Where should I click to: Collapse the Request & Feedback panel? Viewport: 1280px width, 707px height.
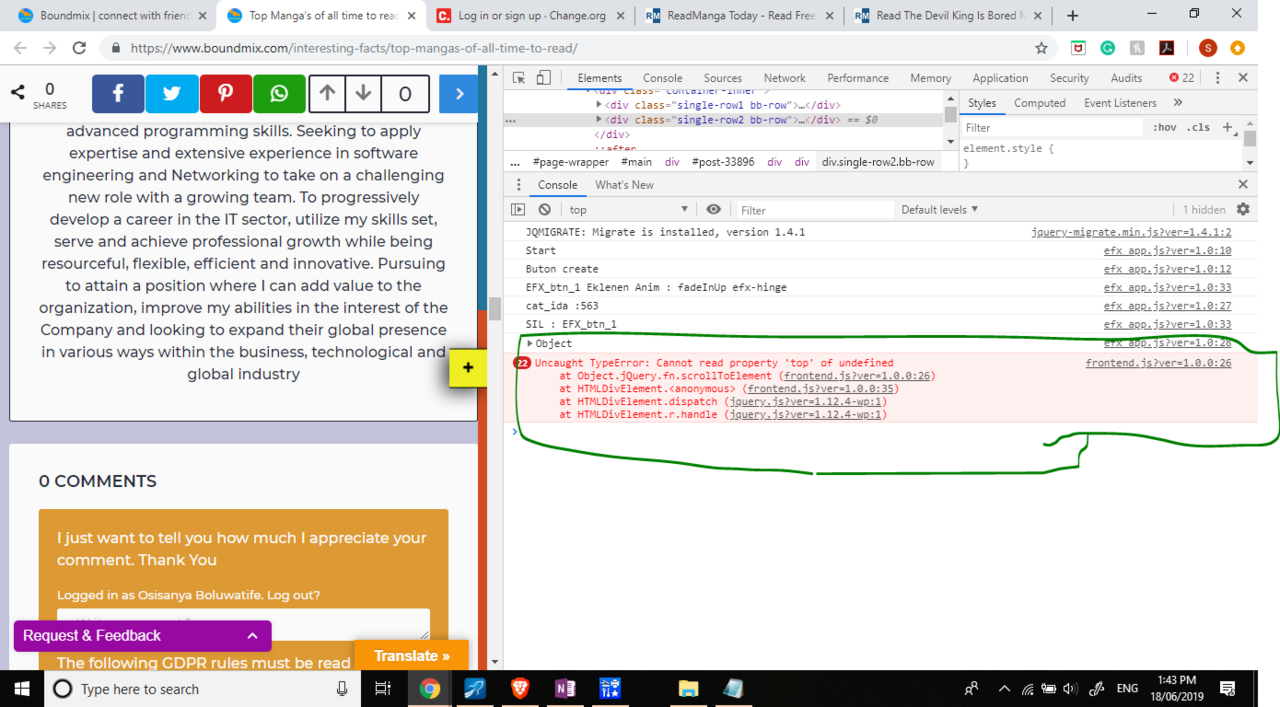point(252,636)
